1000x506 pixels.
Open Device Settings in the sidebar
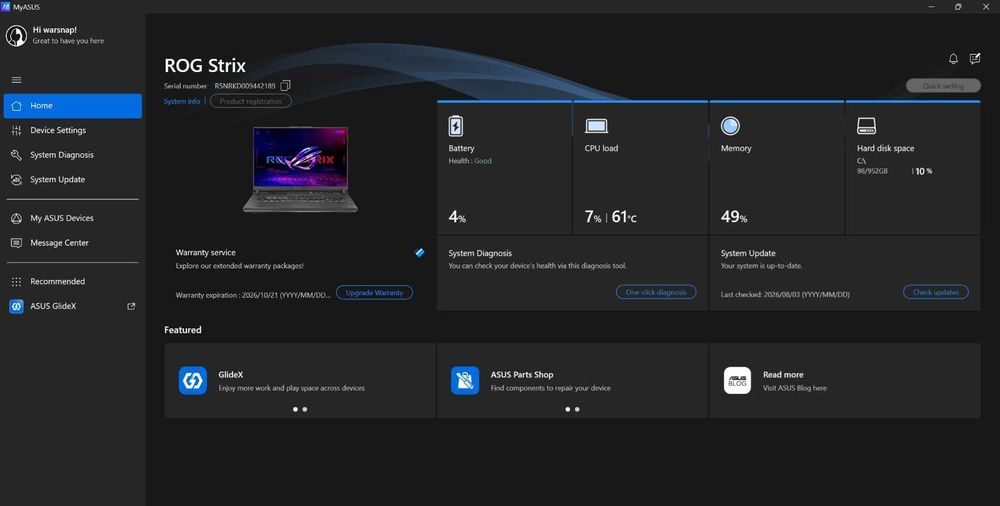pos(73,130)
